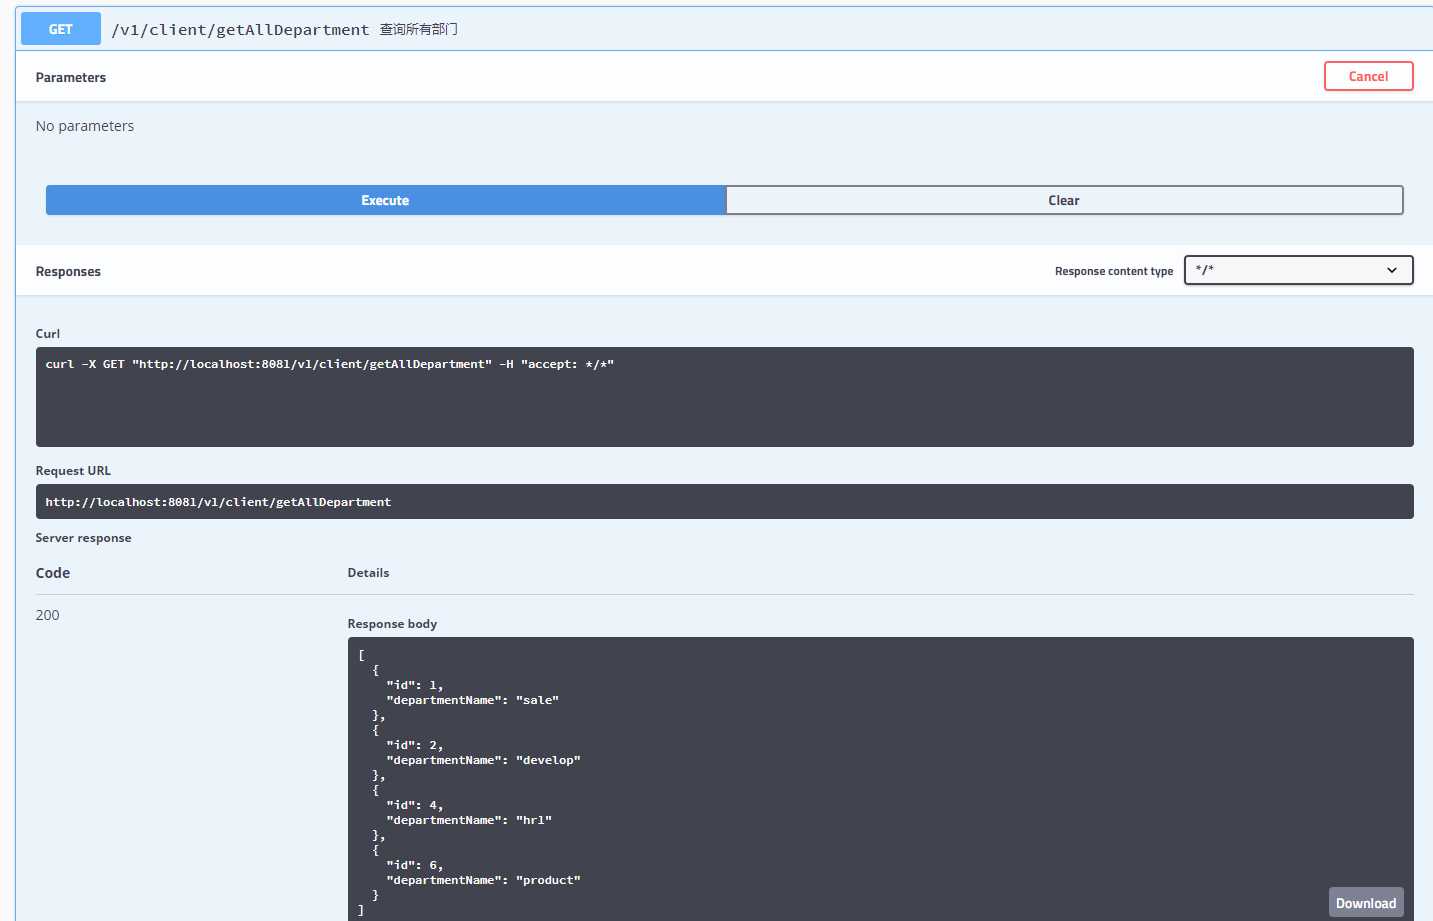The image size is (1433, 921).
Task: Click the departmentName "product" line
Action: 483,880
